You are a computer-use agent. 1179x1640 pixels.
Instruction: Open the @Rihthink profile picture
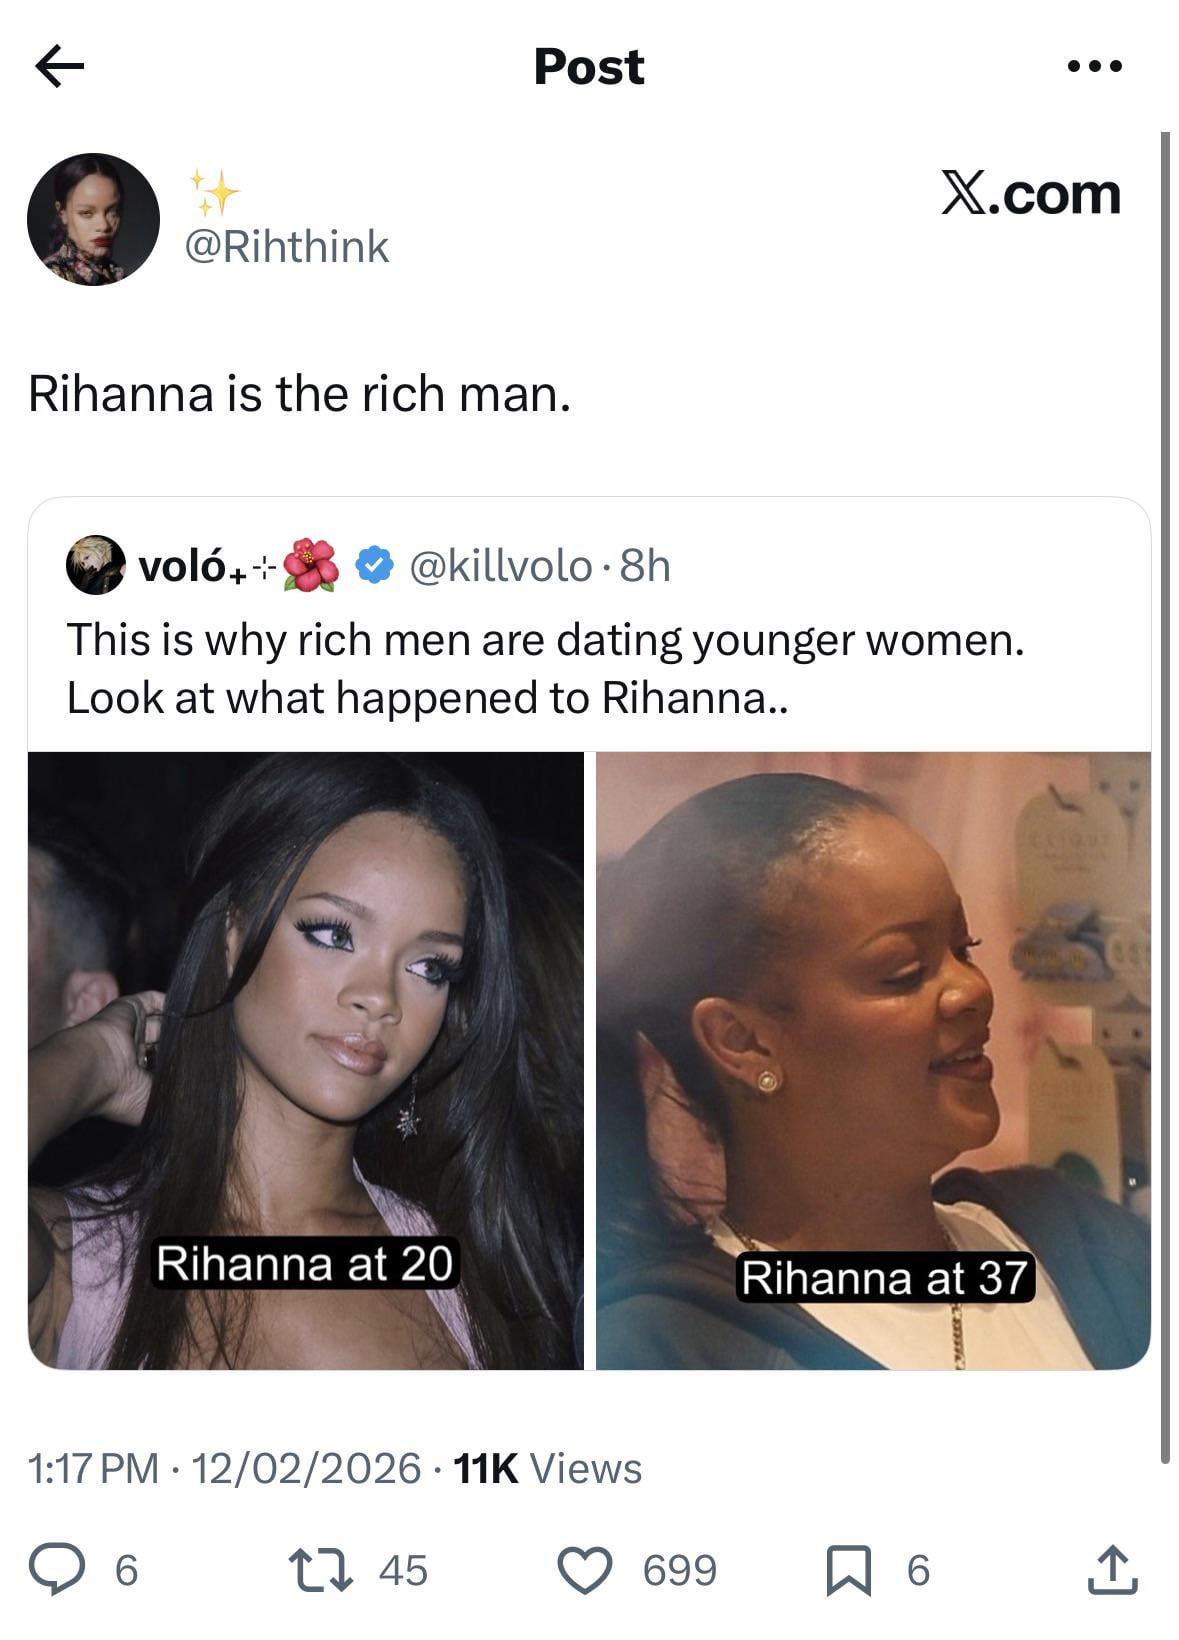pos(93,220)
